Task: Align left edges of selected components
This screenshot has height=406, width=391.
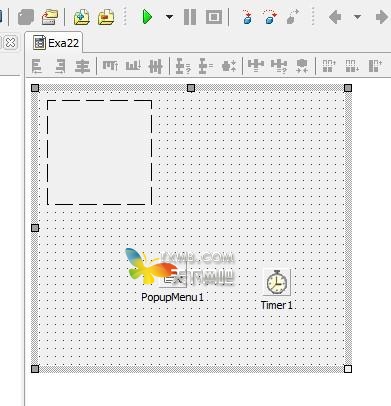Action: click(x=37, y=66)
